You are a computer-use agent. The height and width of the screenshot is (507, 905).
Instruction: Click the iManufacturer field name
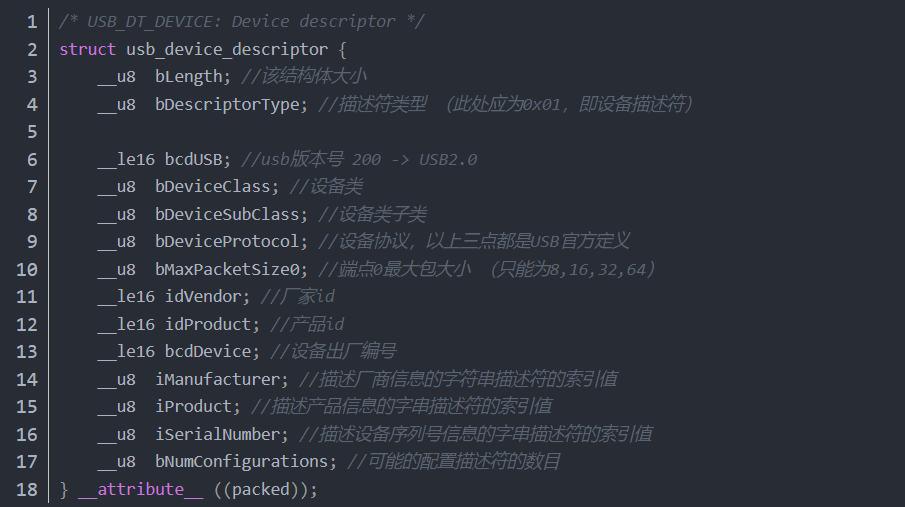[x=217, y=379]
